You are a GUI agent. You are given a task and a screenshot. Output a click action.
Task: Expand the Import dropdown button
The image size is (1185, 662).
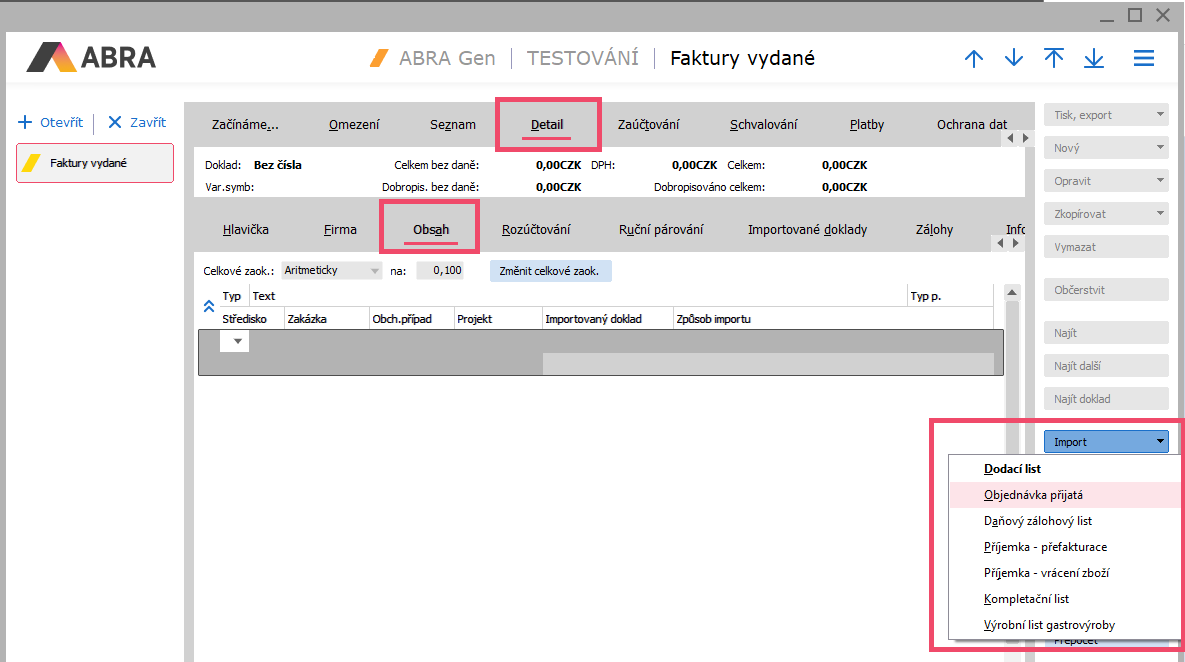click(x=1159, y=441)
